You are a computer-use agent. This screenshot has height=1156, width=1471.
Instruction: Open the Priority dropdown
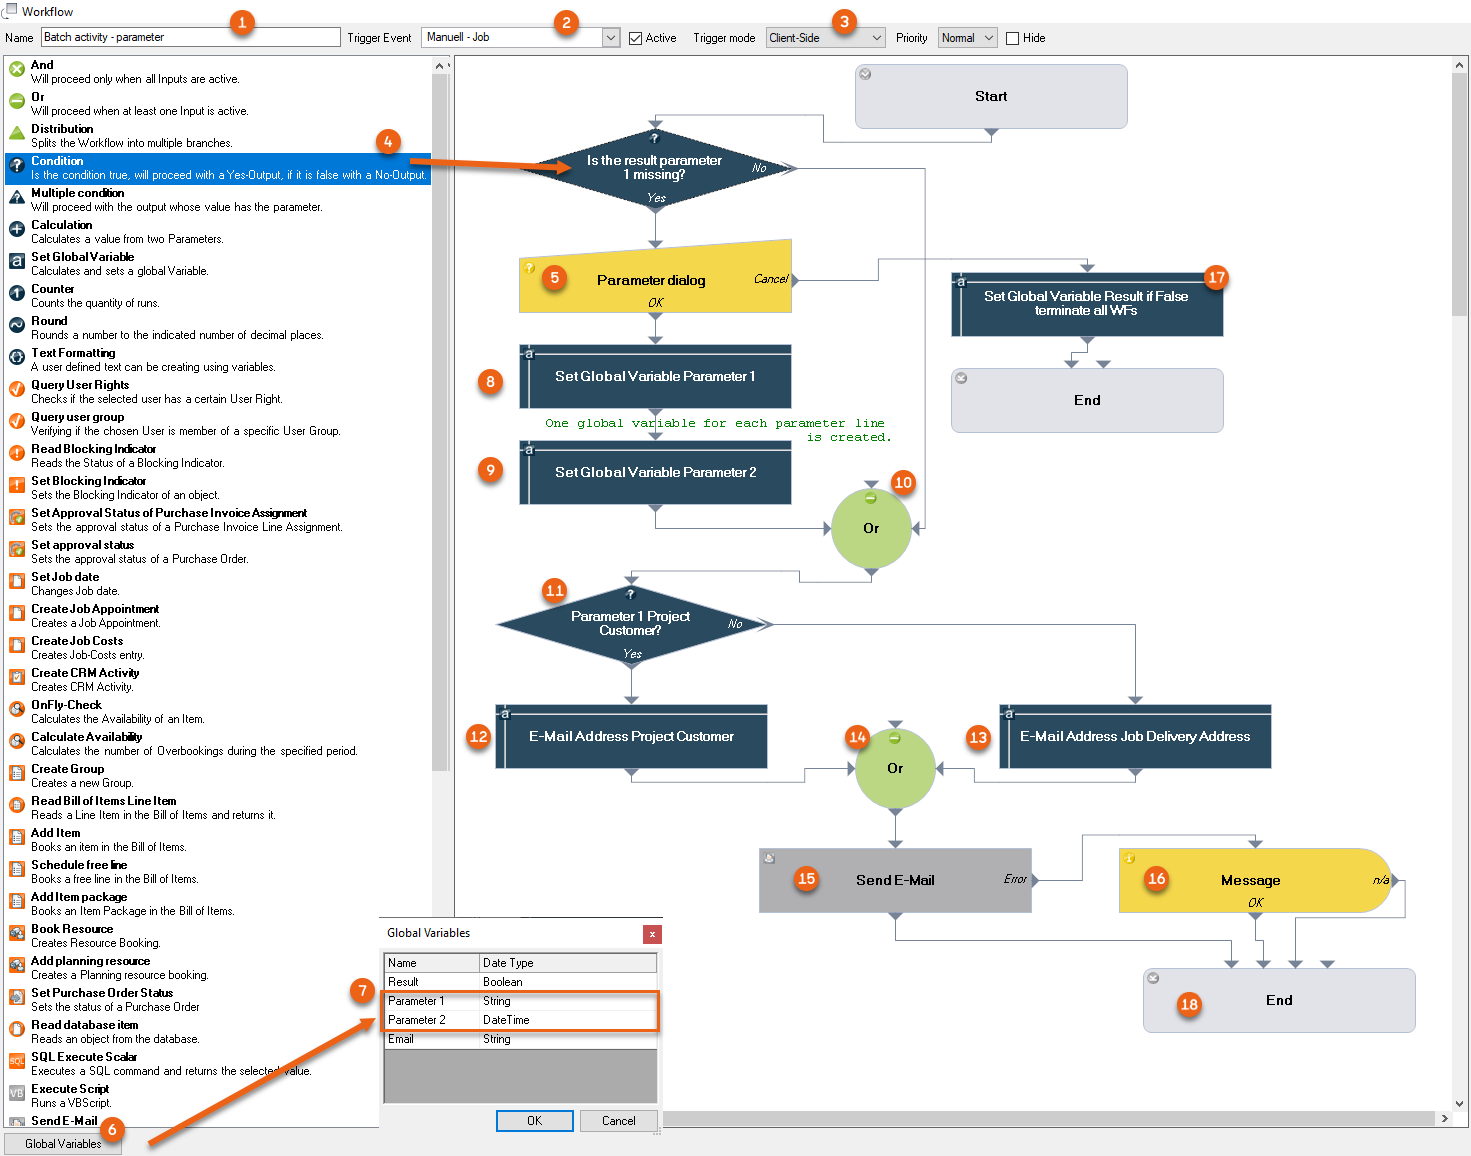988,38
